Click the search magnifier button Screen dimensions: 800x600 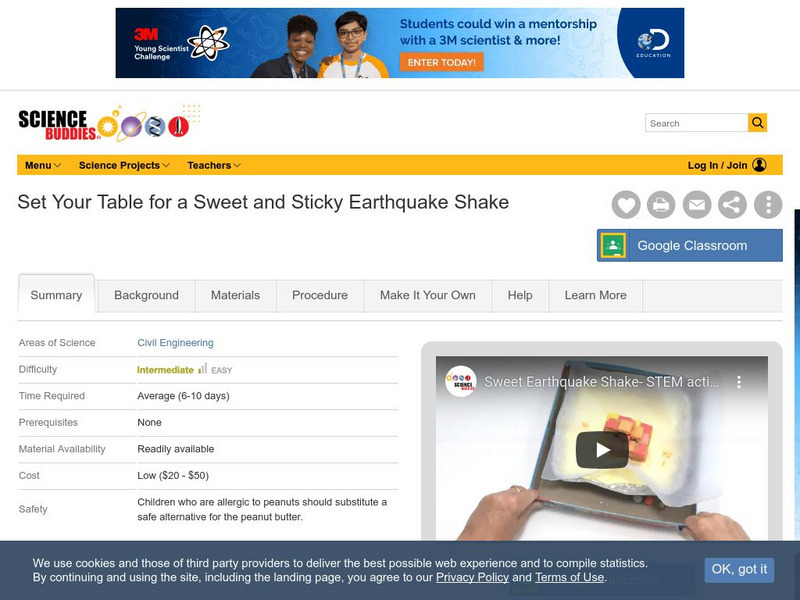point(758,122)
